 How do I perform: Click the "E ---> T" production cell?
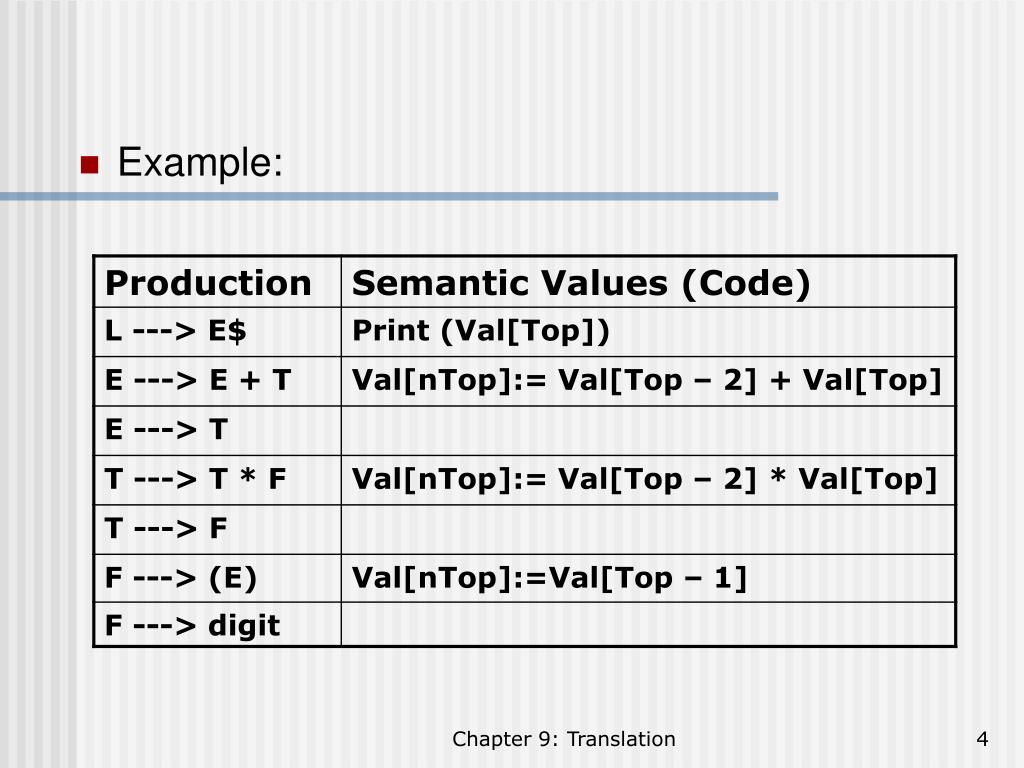[x=167, y=430]
